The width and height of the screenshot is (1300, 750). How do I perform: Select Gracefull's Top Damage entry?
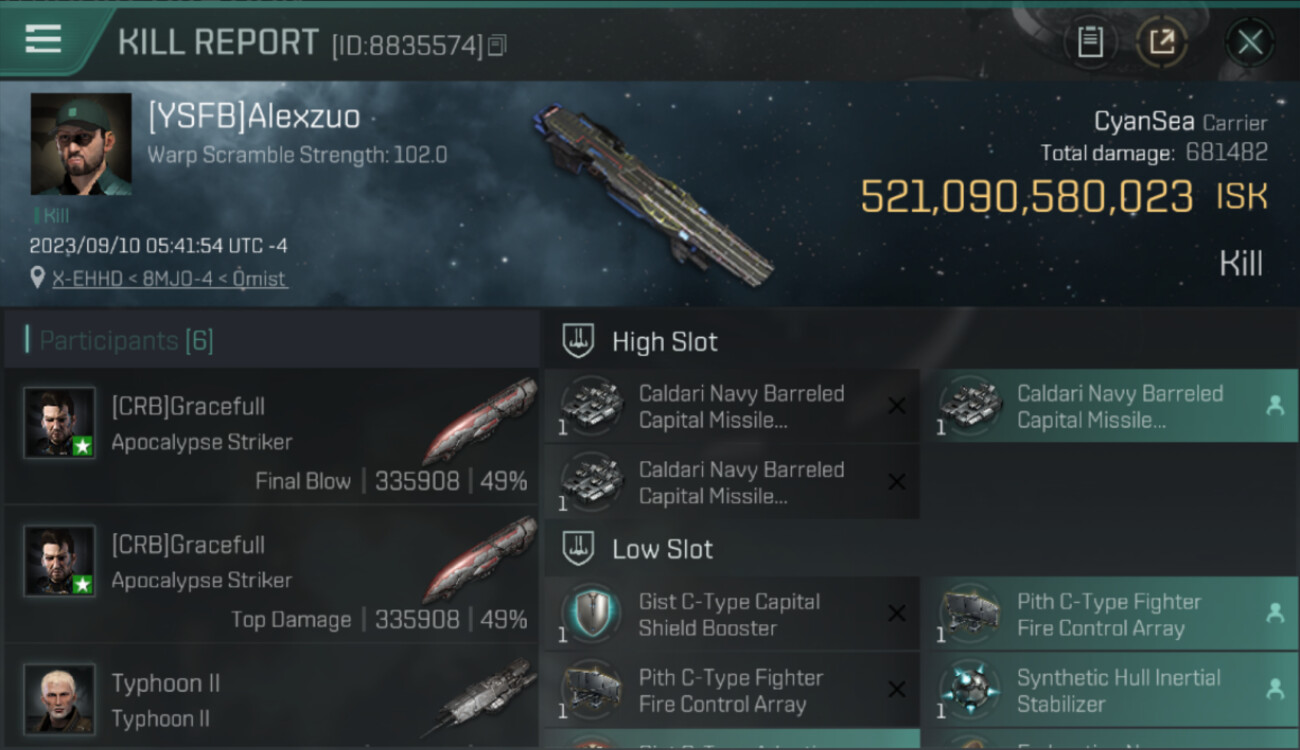click(x=272, y=575)
